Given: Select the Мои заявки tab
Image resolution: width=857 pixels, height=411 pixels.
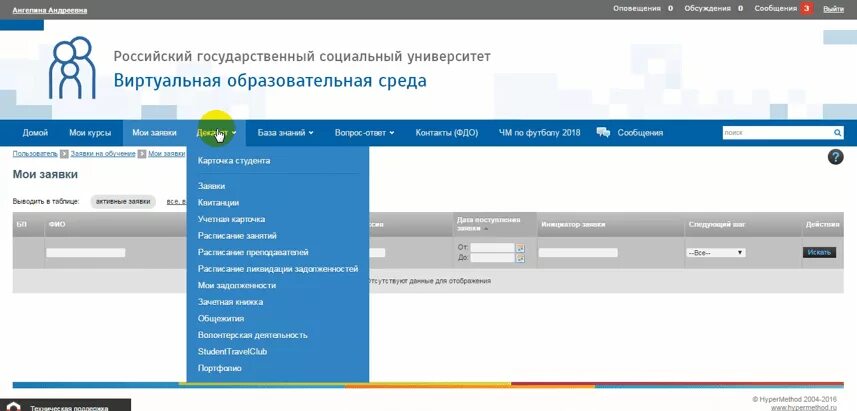Looking at the screenshot, I should pos(155,133).
